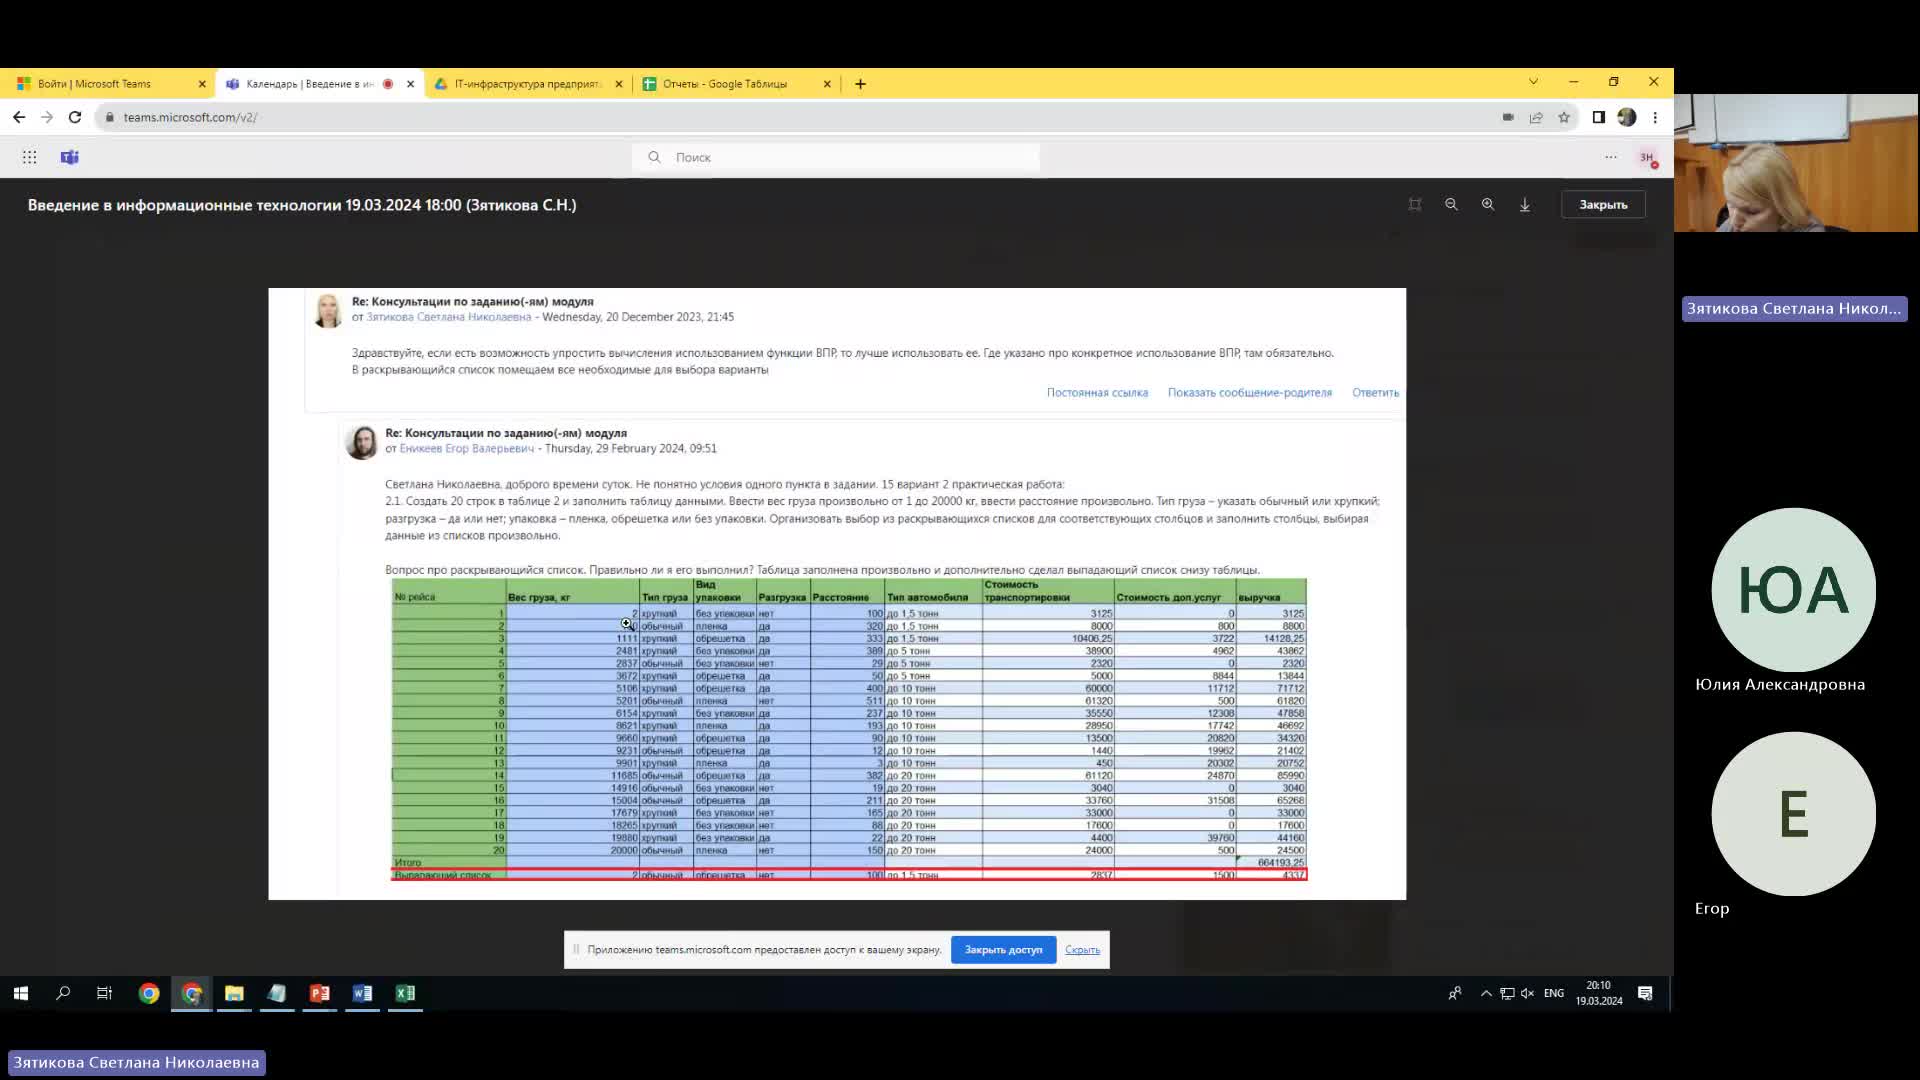Open Зятикова Светлана Николаевна author link
The height and width of the screenshot is (1080, 1920).
(448, 317)
